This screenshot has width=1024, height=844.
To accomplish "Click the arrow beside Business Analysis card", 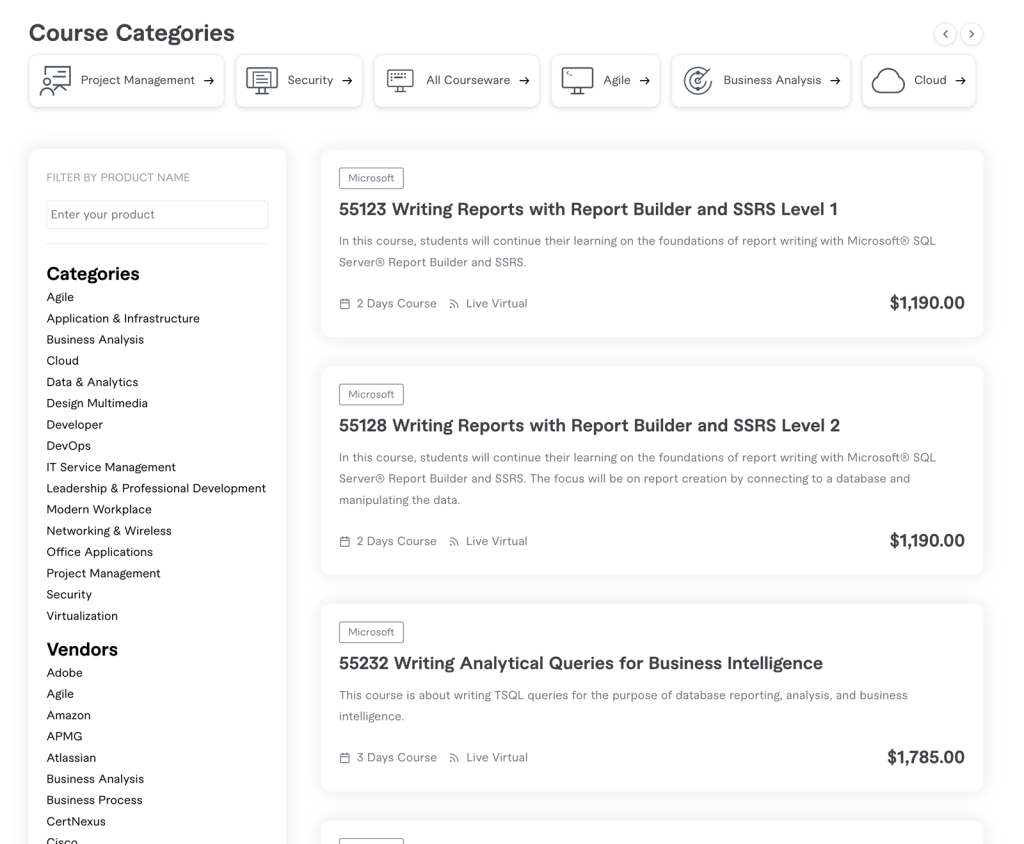I will coord(835,80).
